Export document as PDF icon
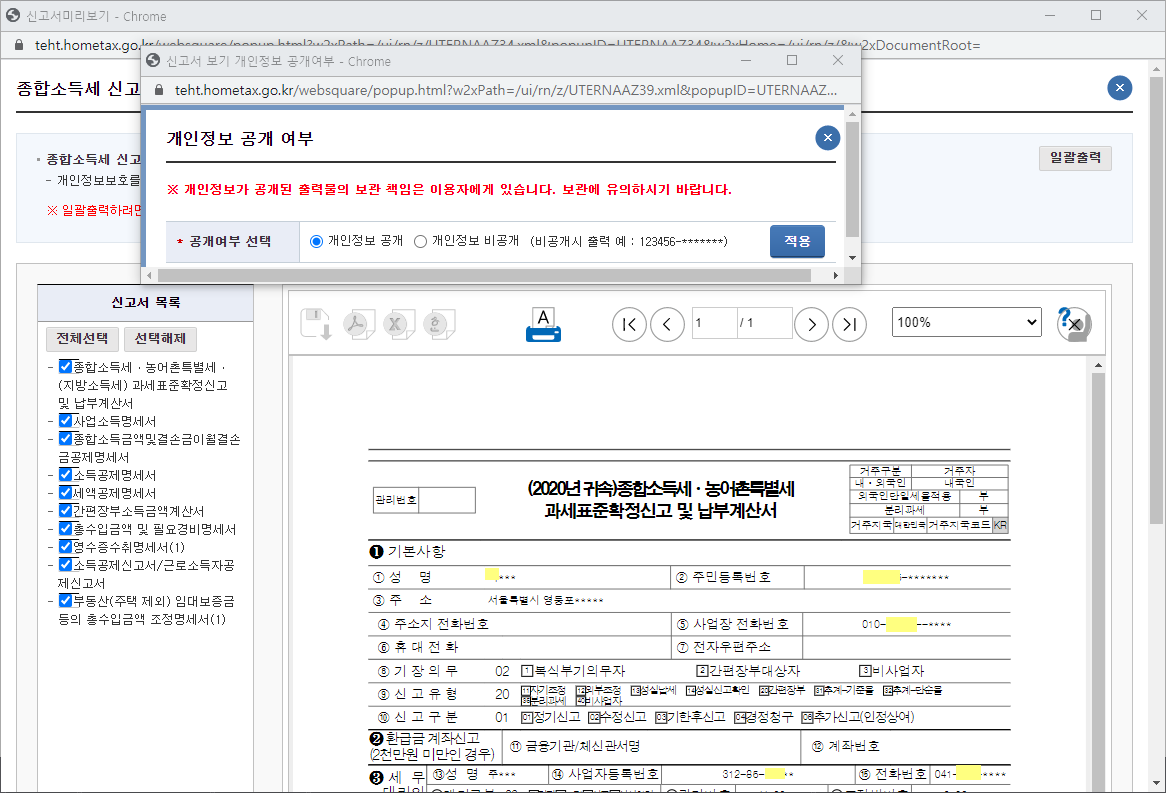Screen dimensions: 1166x793 tap(358, 324)
